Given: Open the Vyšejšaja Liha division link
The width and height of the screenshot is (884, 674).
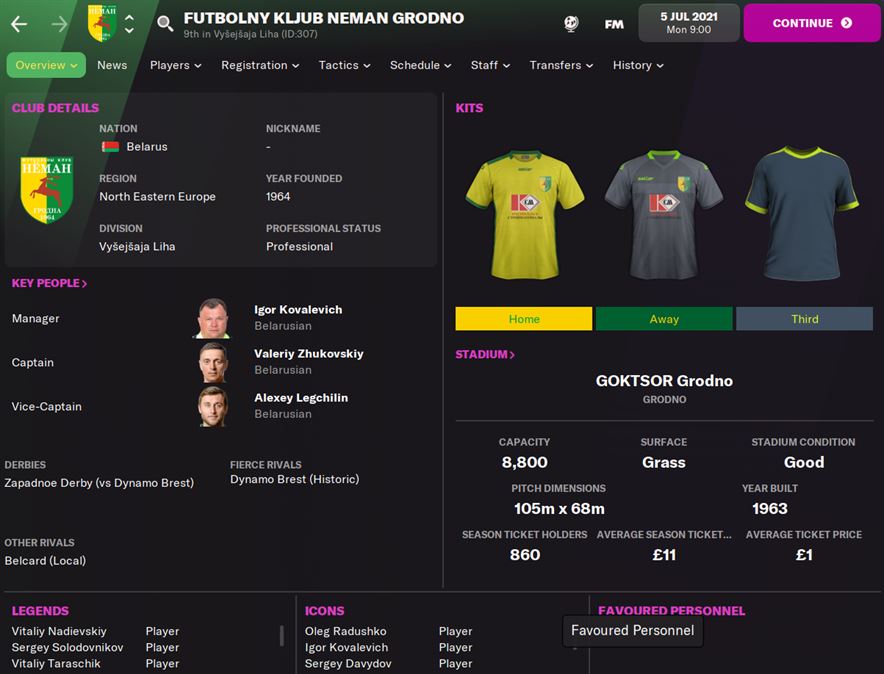Looking at the screenshot, I should (137, 246).
